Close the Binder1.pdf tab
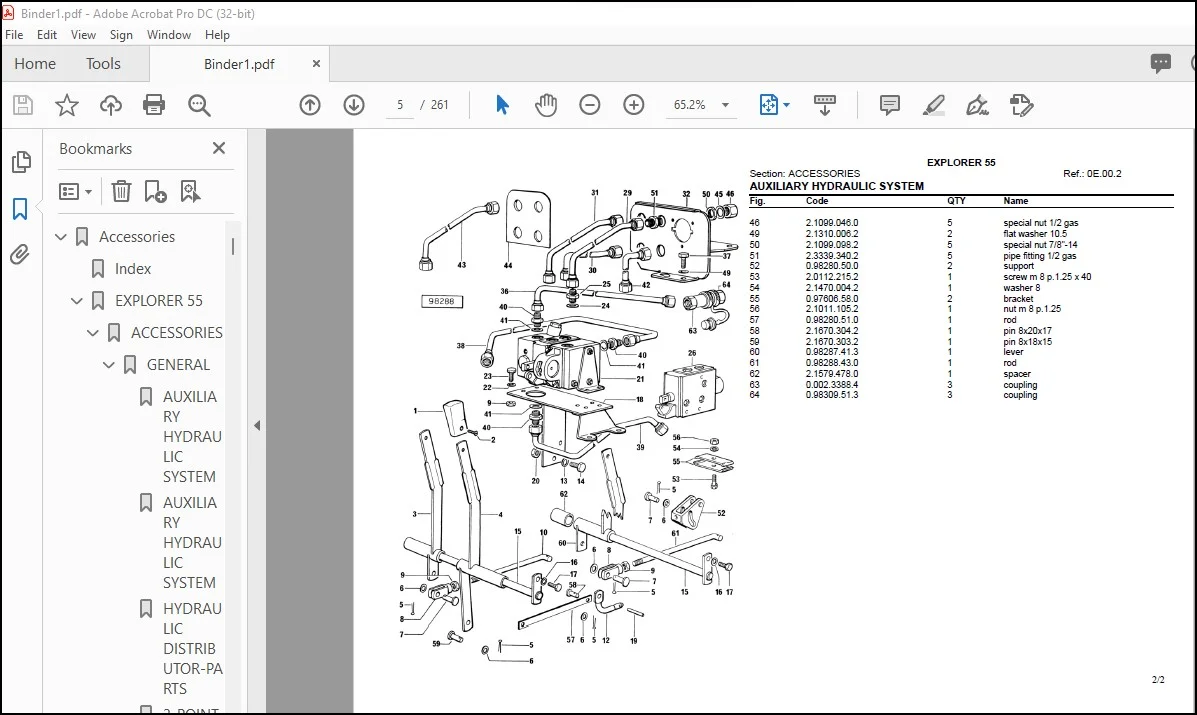1197x715 pixels. pos(316,64)
